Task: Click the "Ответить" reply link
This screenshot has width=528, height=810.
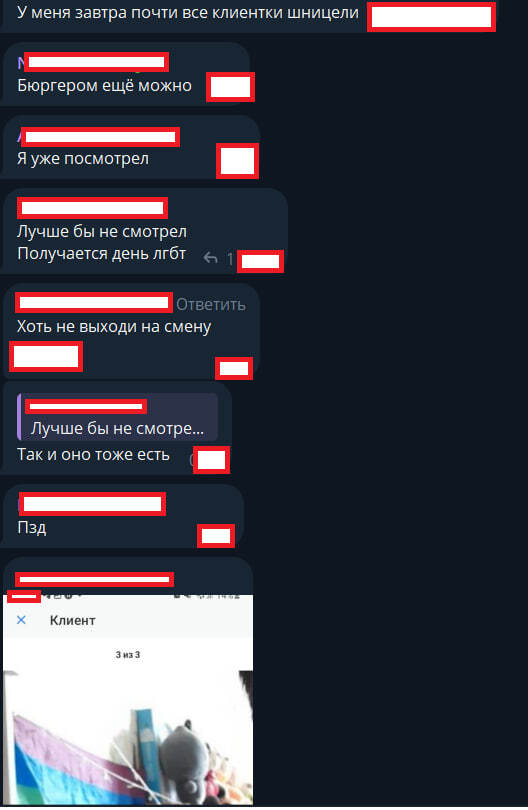Action: [211, 304]
